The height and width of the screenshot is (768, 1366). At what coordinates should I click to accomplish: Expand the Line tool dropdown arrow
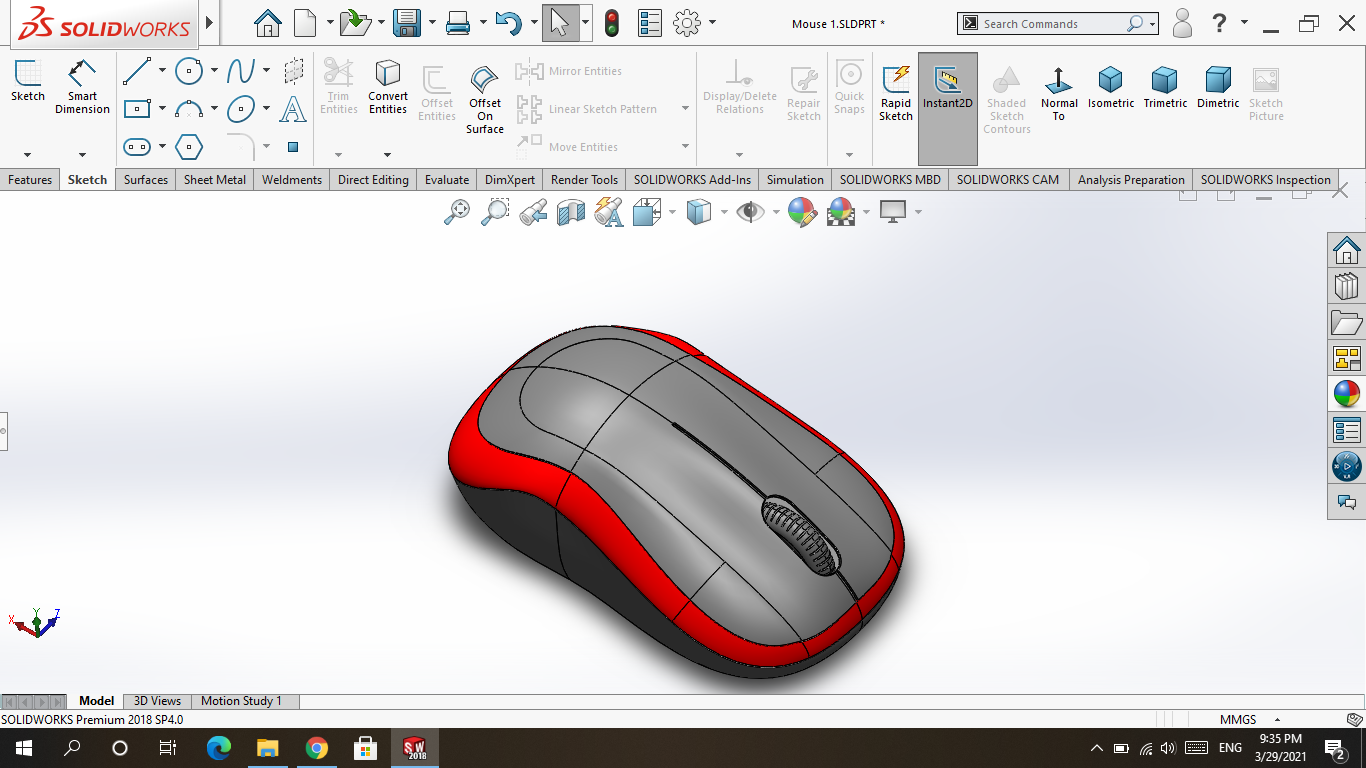pos(162,71)
